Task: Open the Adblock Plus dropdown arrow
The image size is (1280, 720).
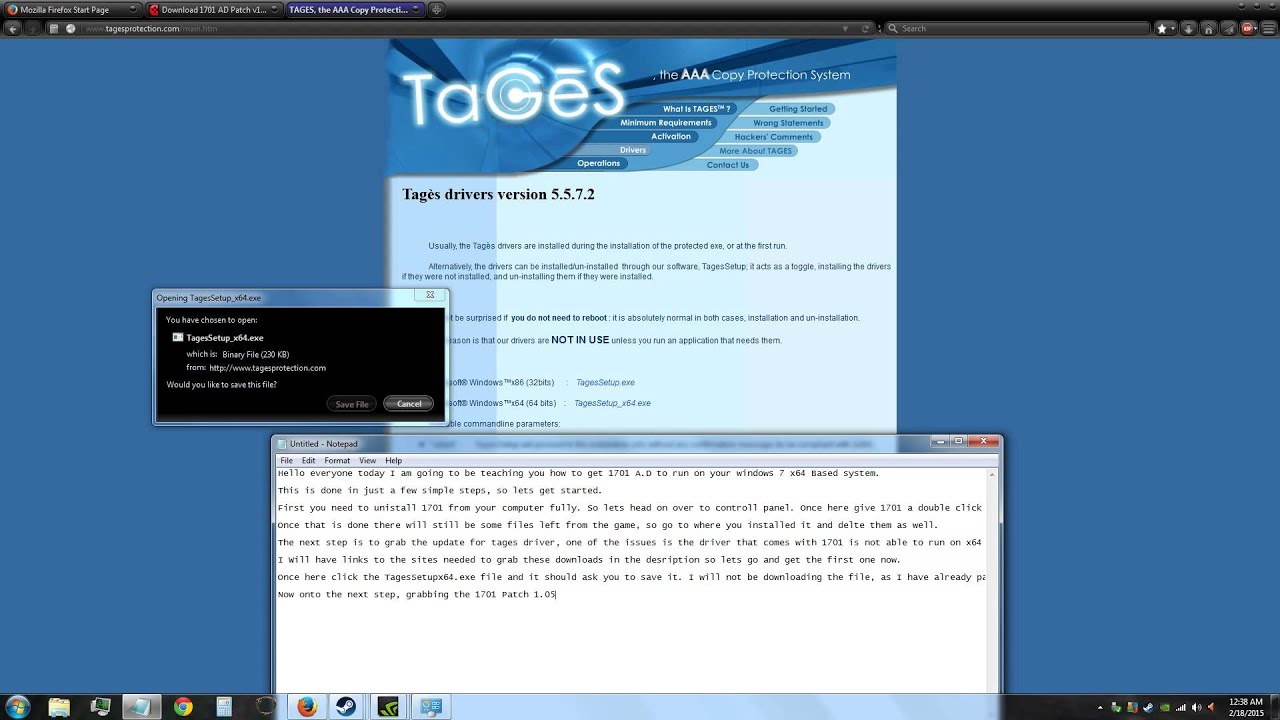Action: (x=1258, y=28)
